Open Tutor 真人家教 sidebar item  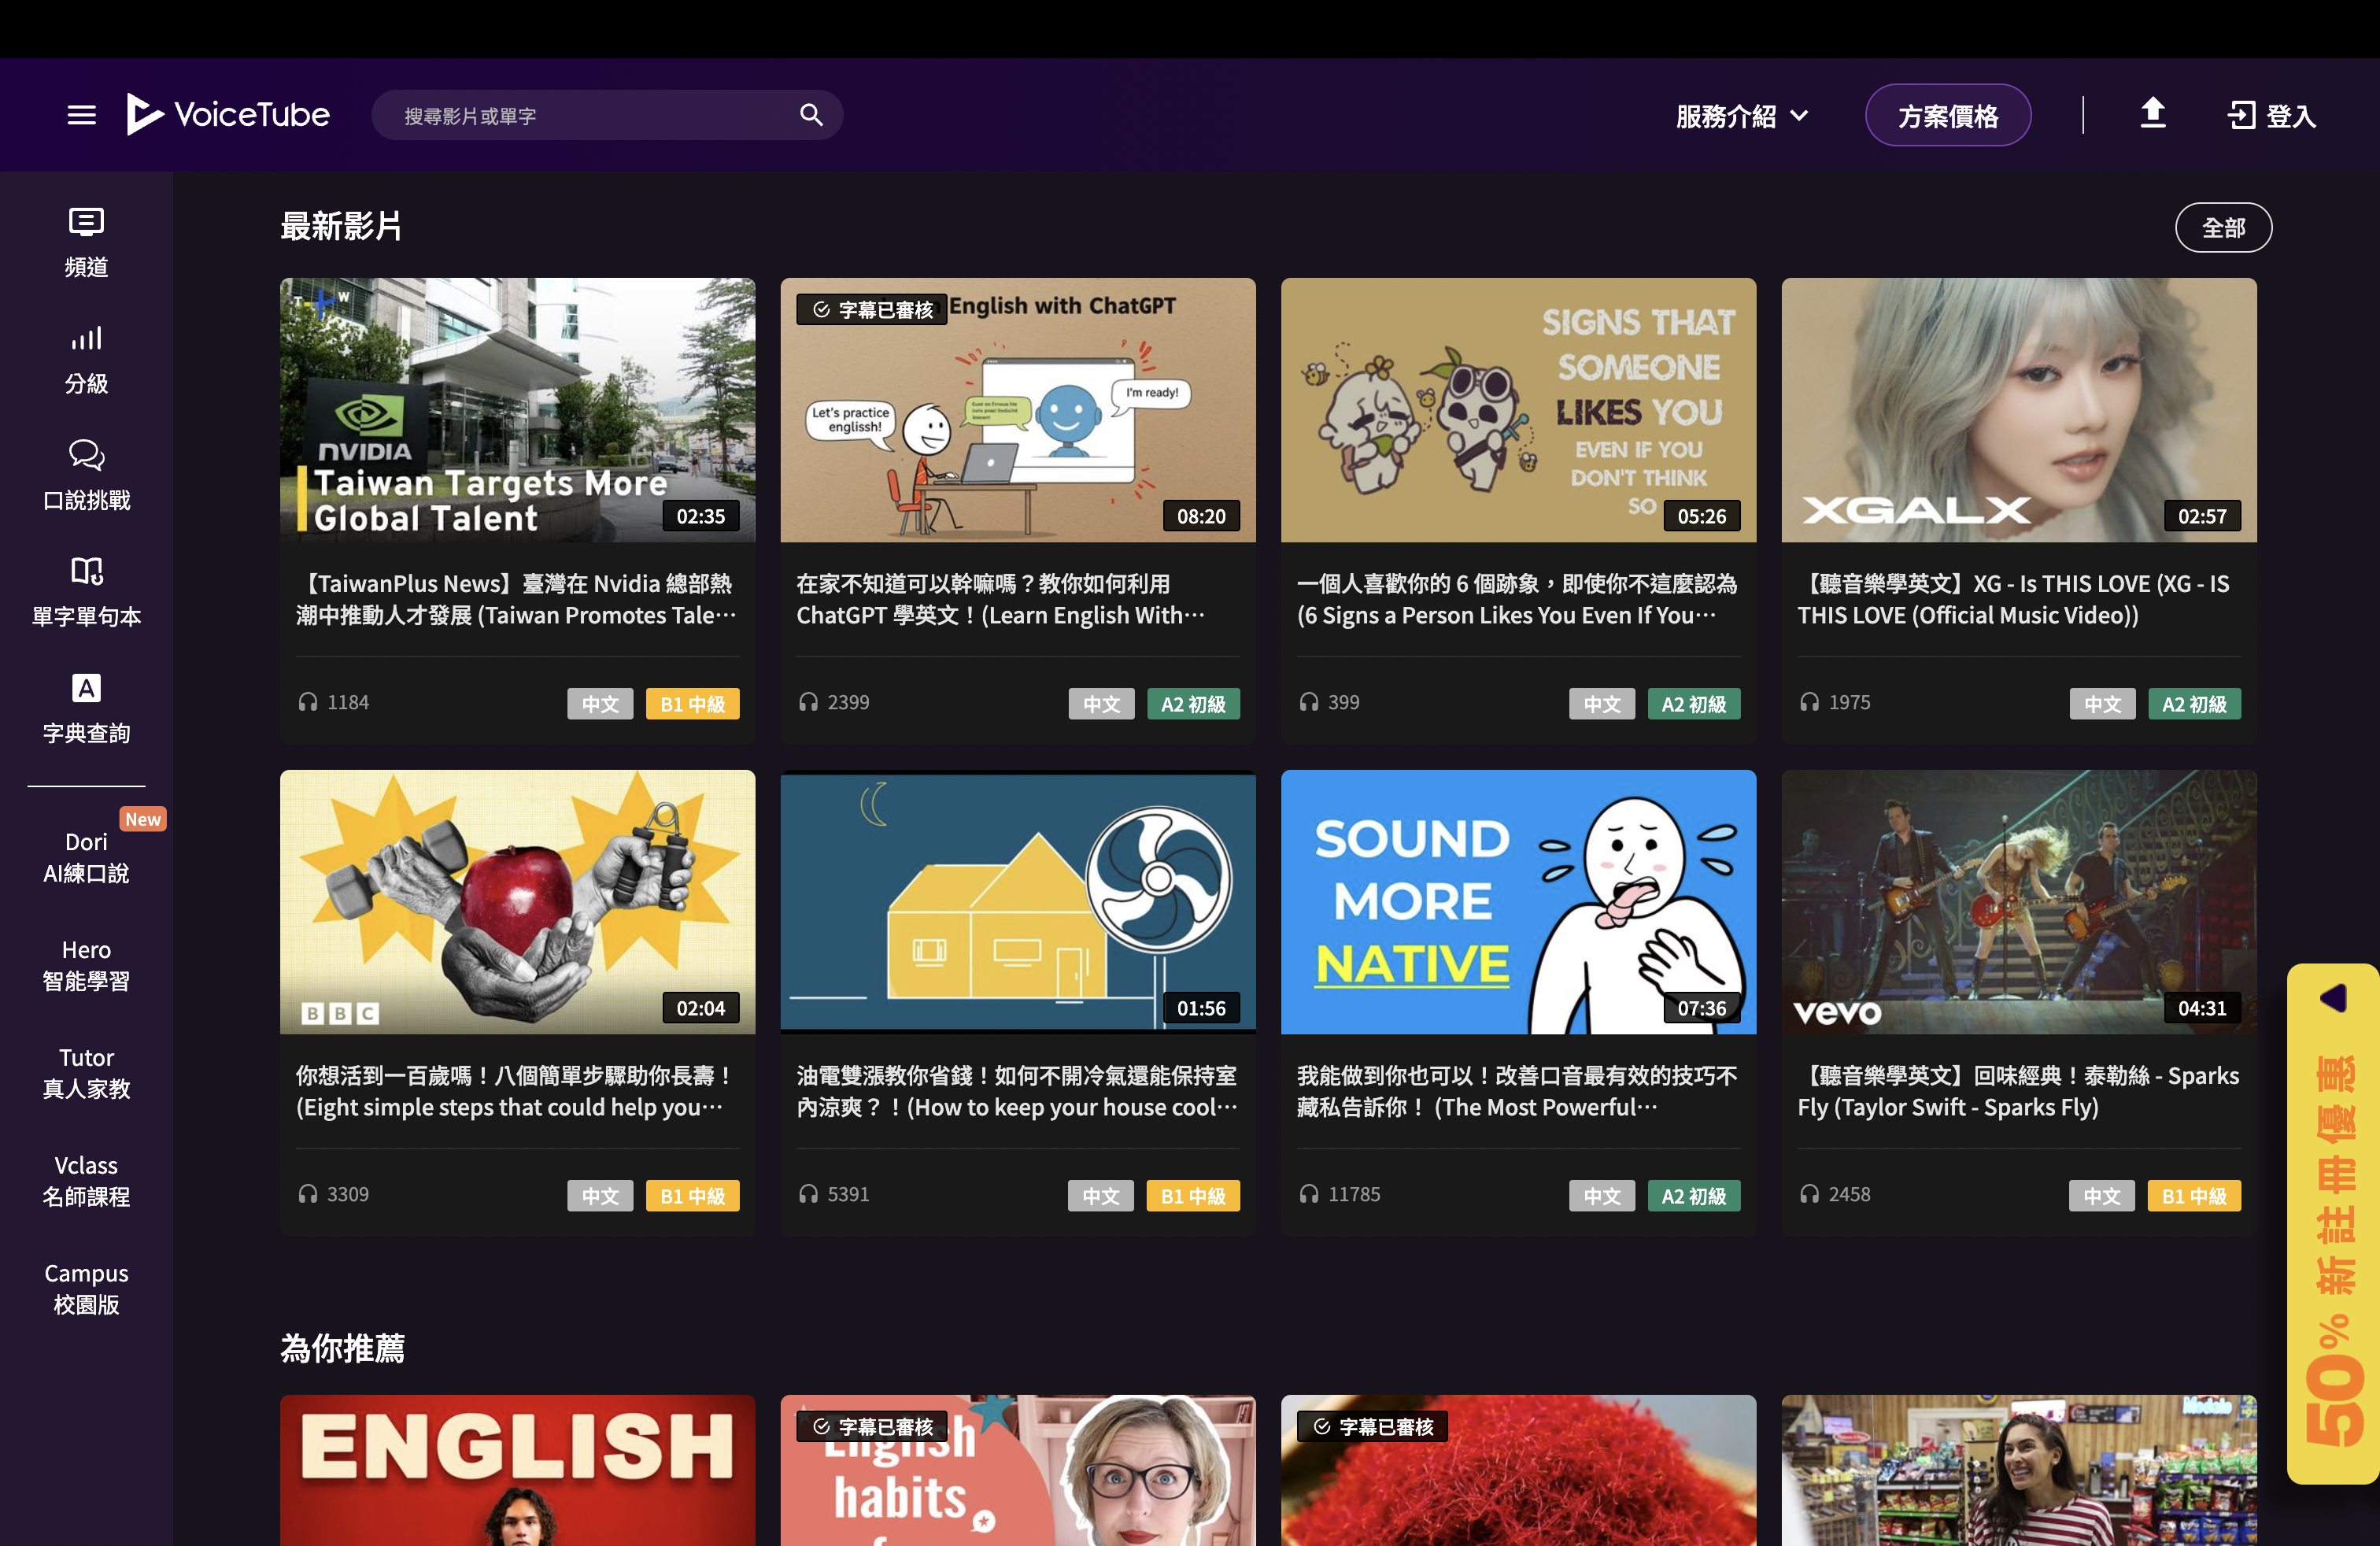pyautogui.click(x=86, y=1072)
